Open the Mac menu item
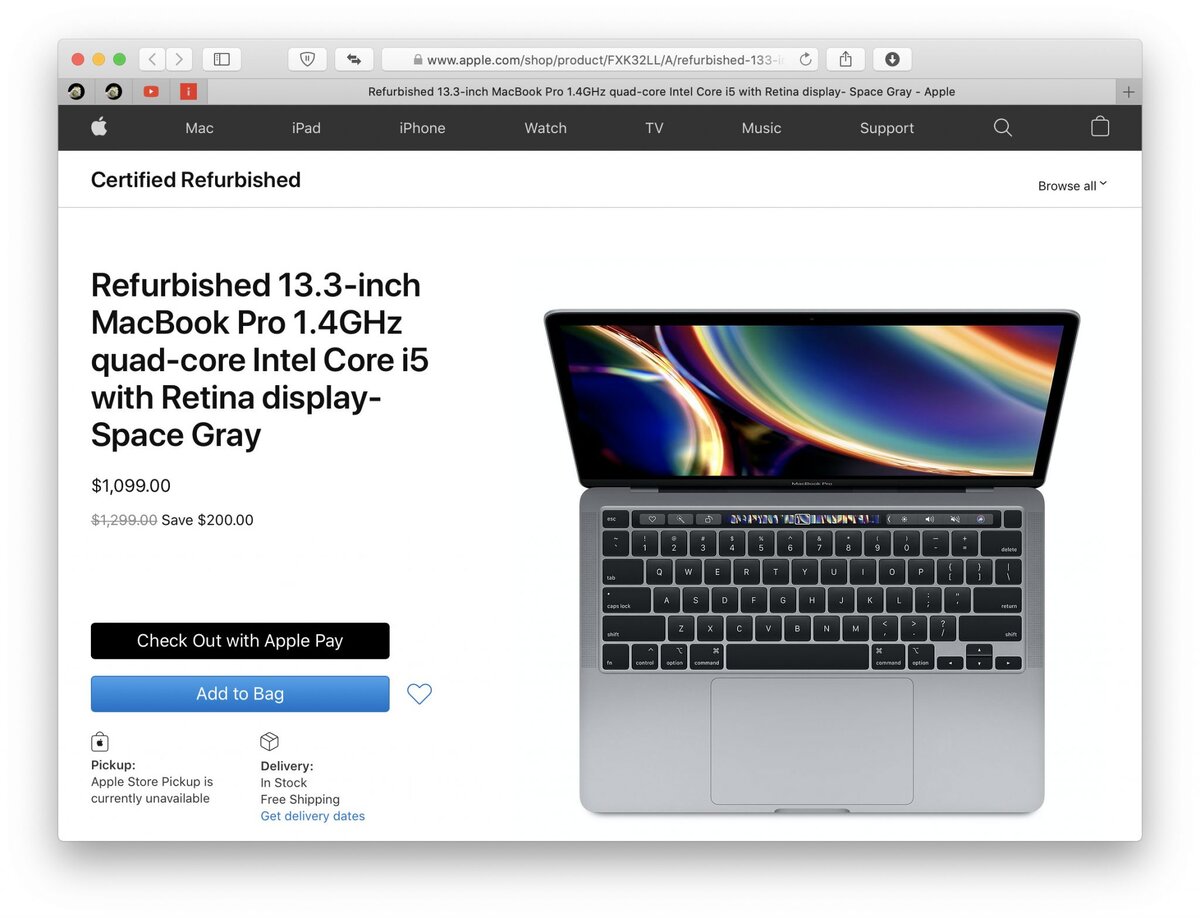The width and height of the screenshot is (1200, 918). tap(199, 128)
